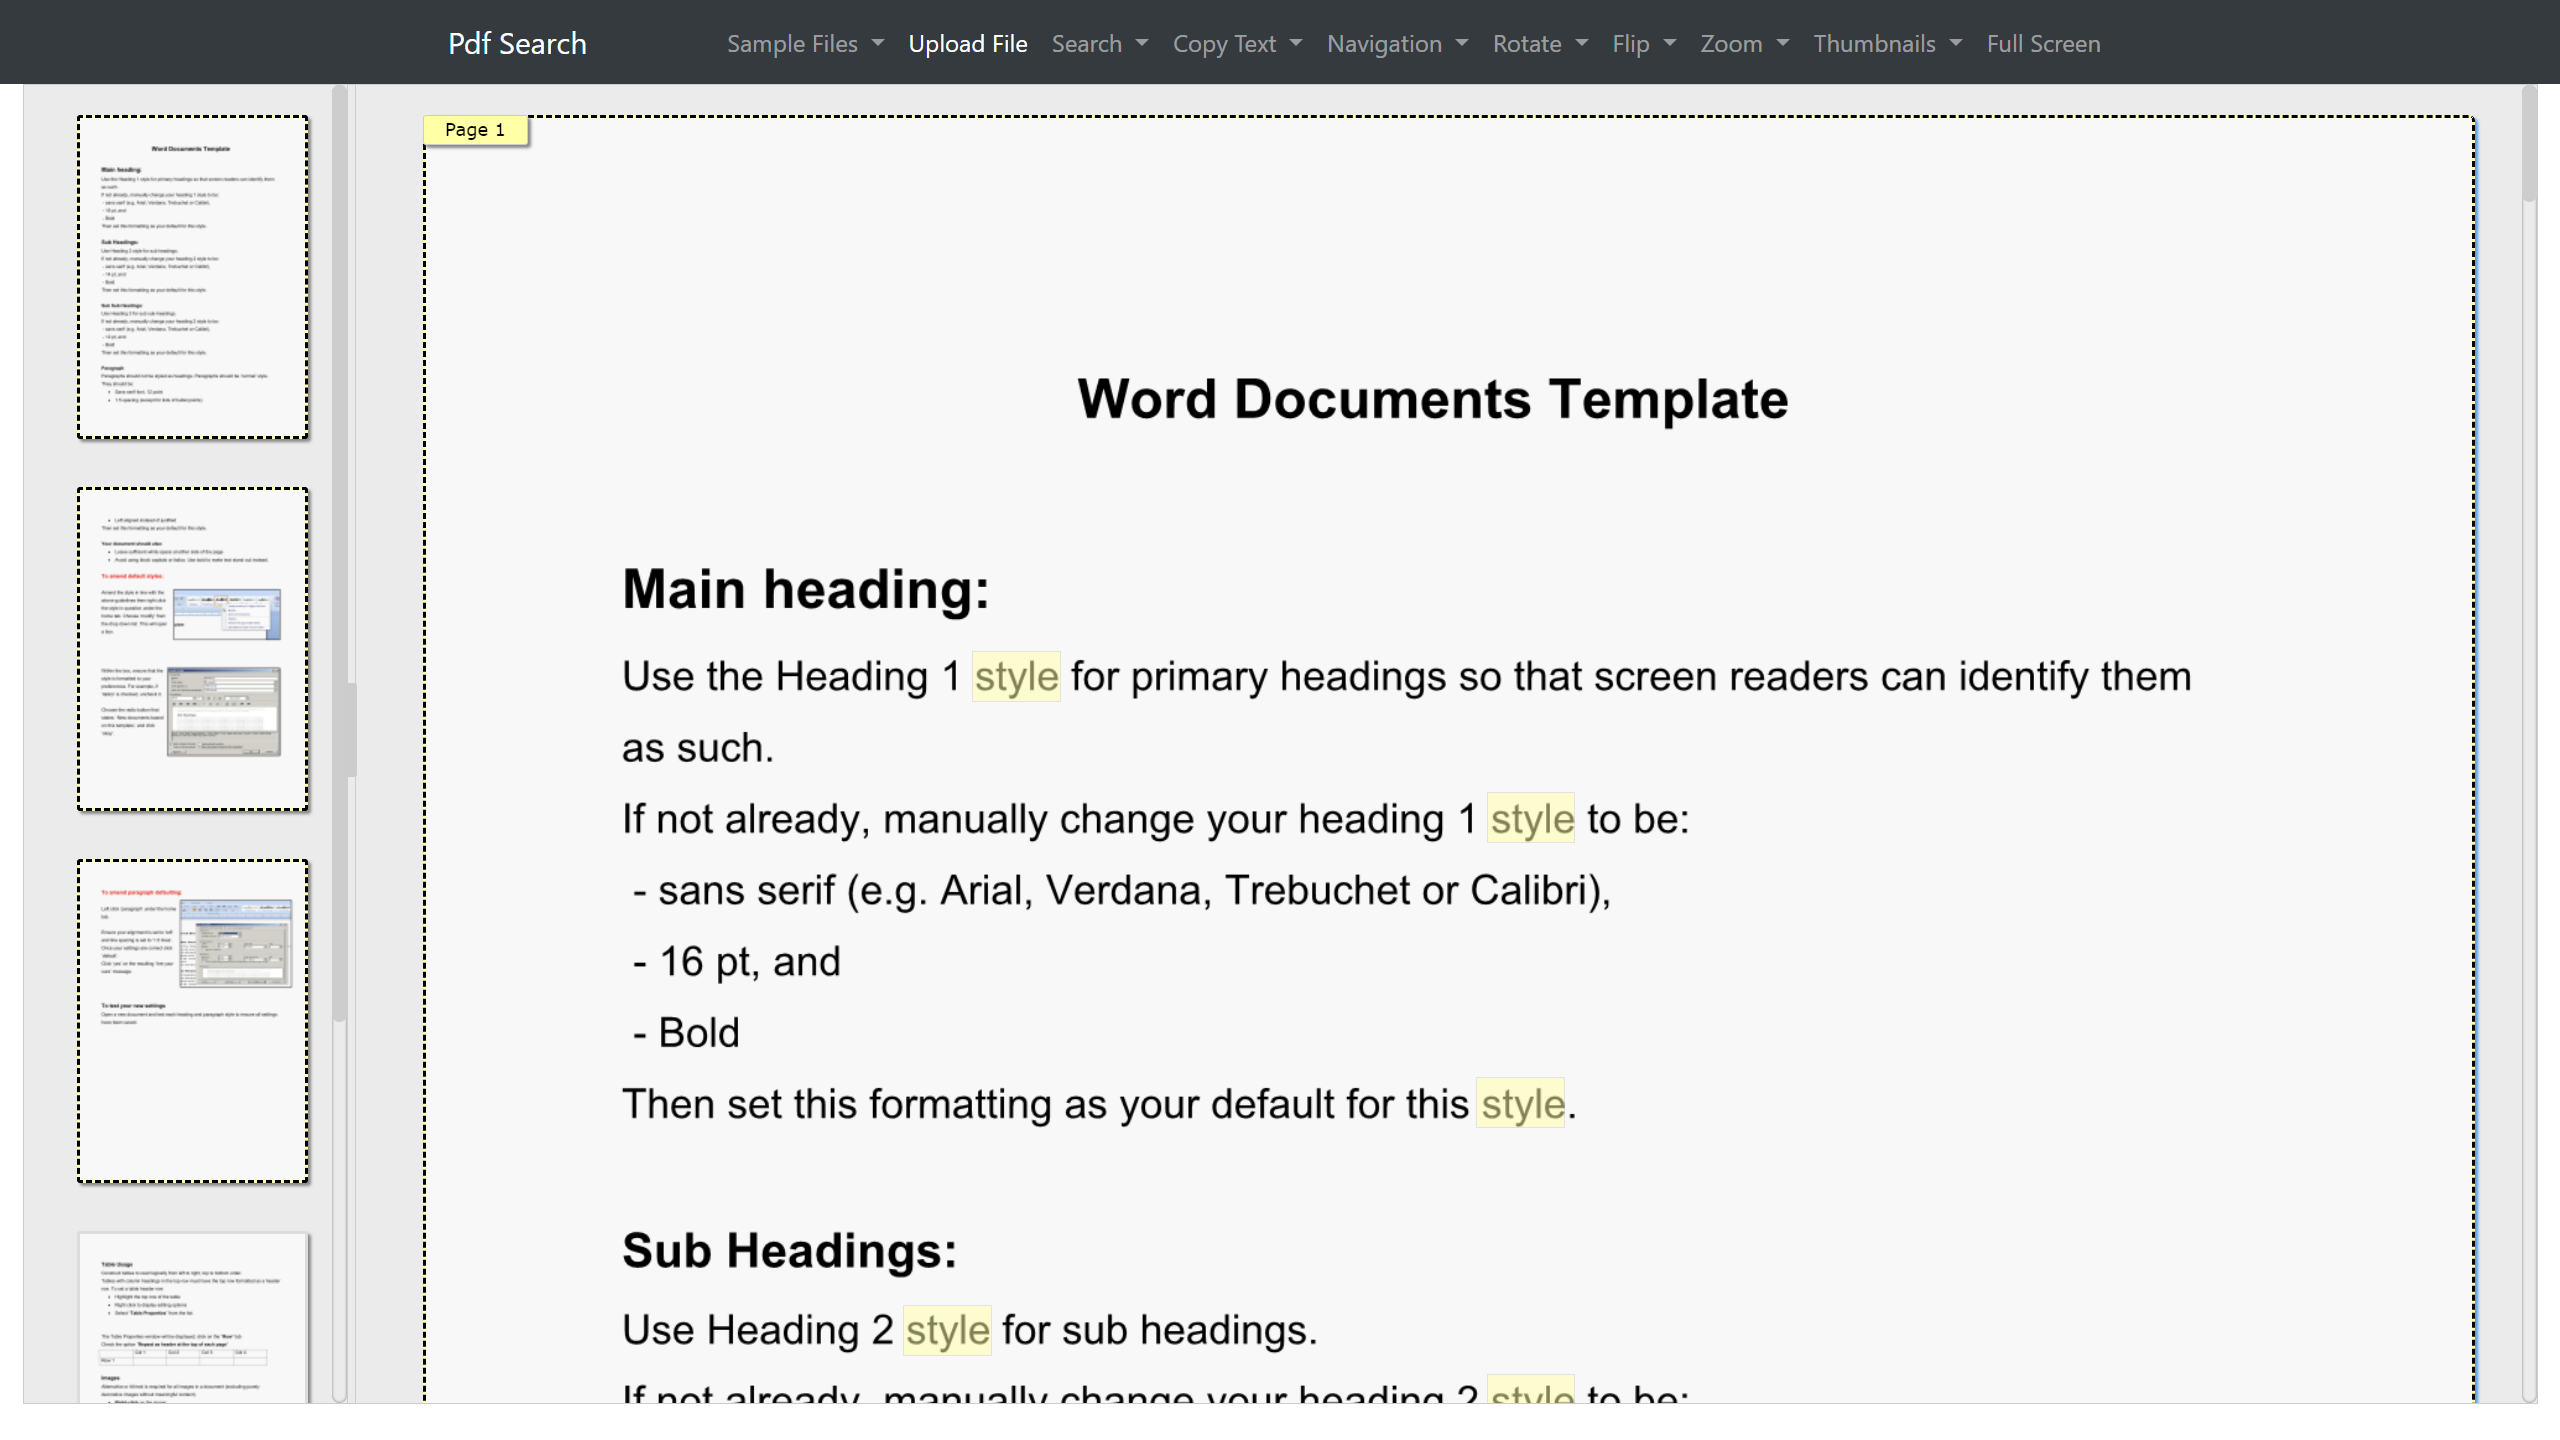2560x1440 pixels.
Task: Click the '- Bold' line
Action: click(x=686, y=1033)
